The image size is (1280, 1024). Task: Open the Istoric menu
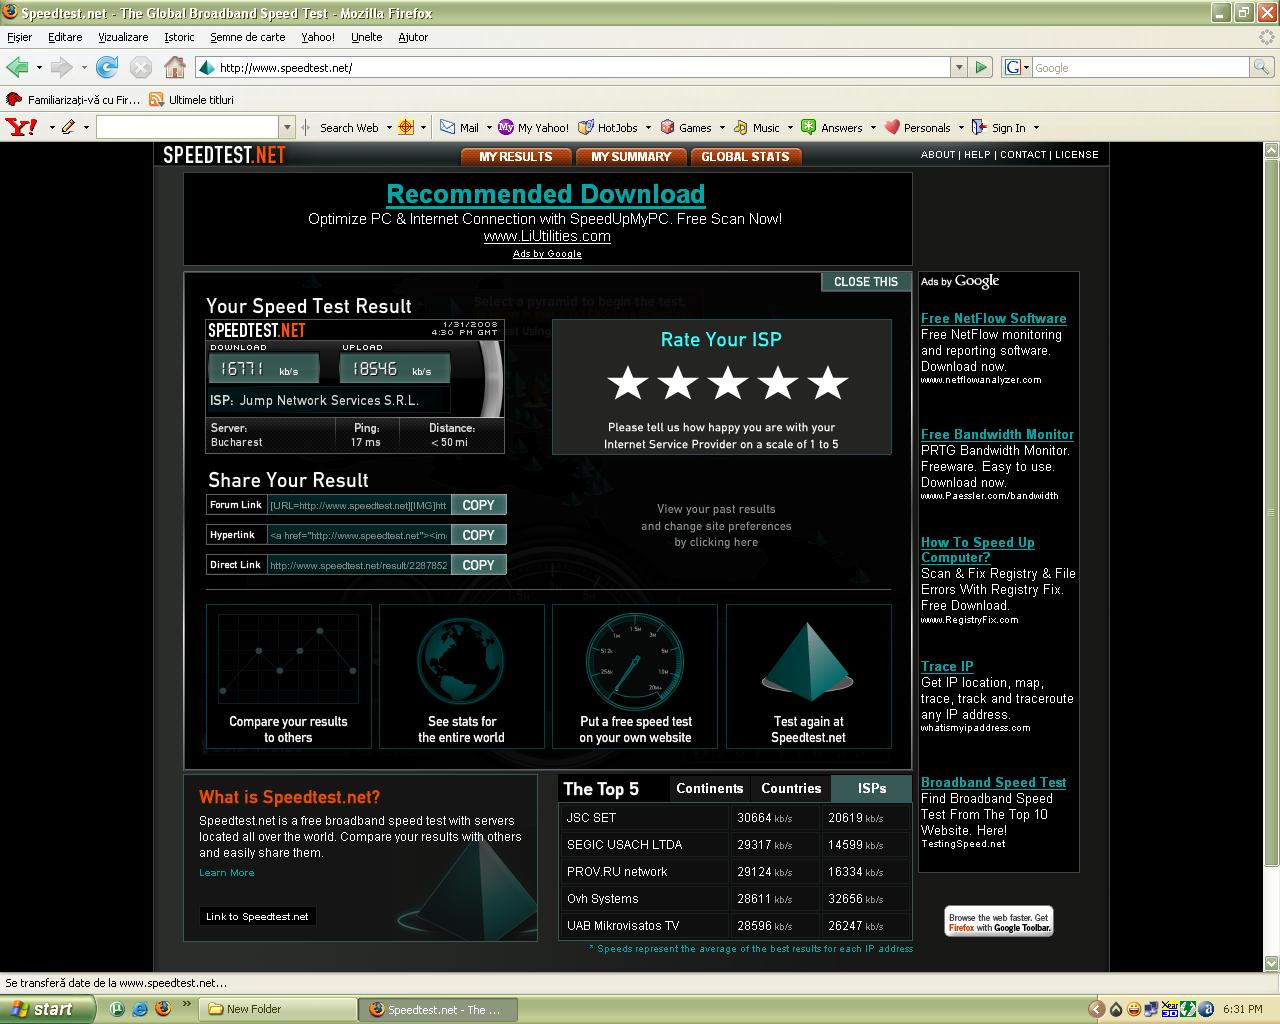tap(179, 37)
